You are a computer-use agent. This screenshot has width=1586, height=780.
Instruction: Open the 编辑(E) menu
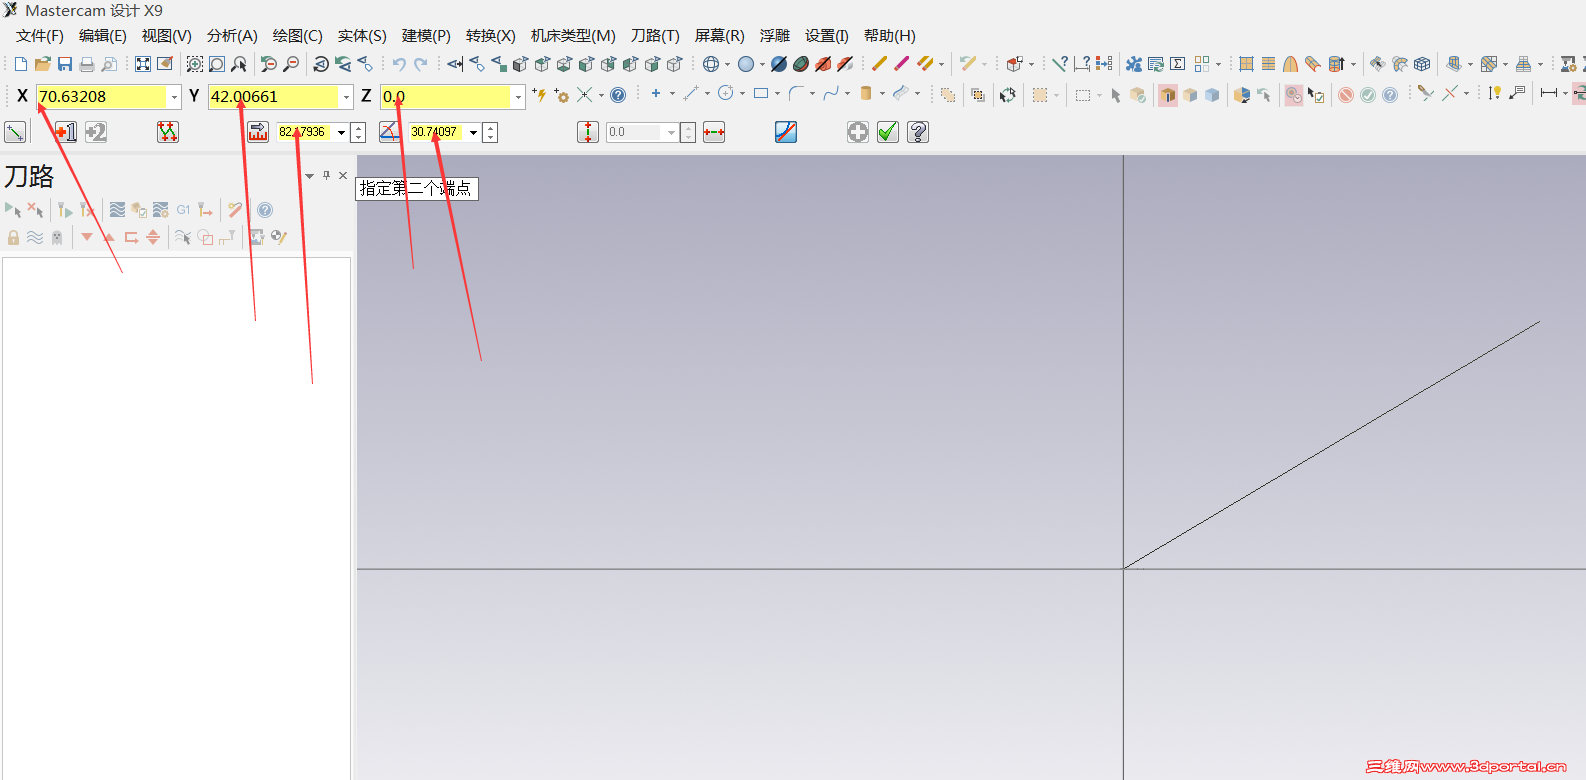coord(103,36)
